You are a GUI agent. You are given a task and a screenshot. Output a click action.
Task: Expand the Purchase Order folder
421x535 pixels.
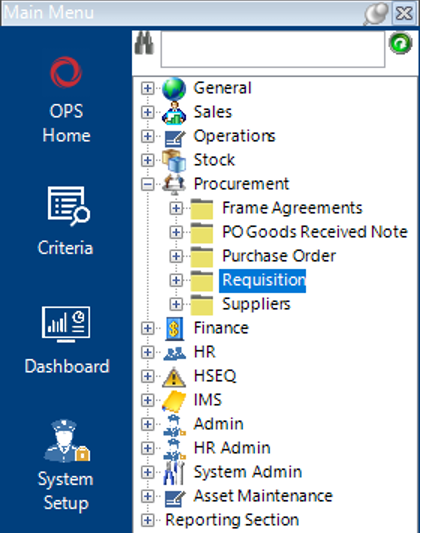(x=176, y=256)
